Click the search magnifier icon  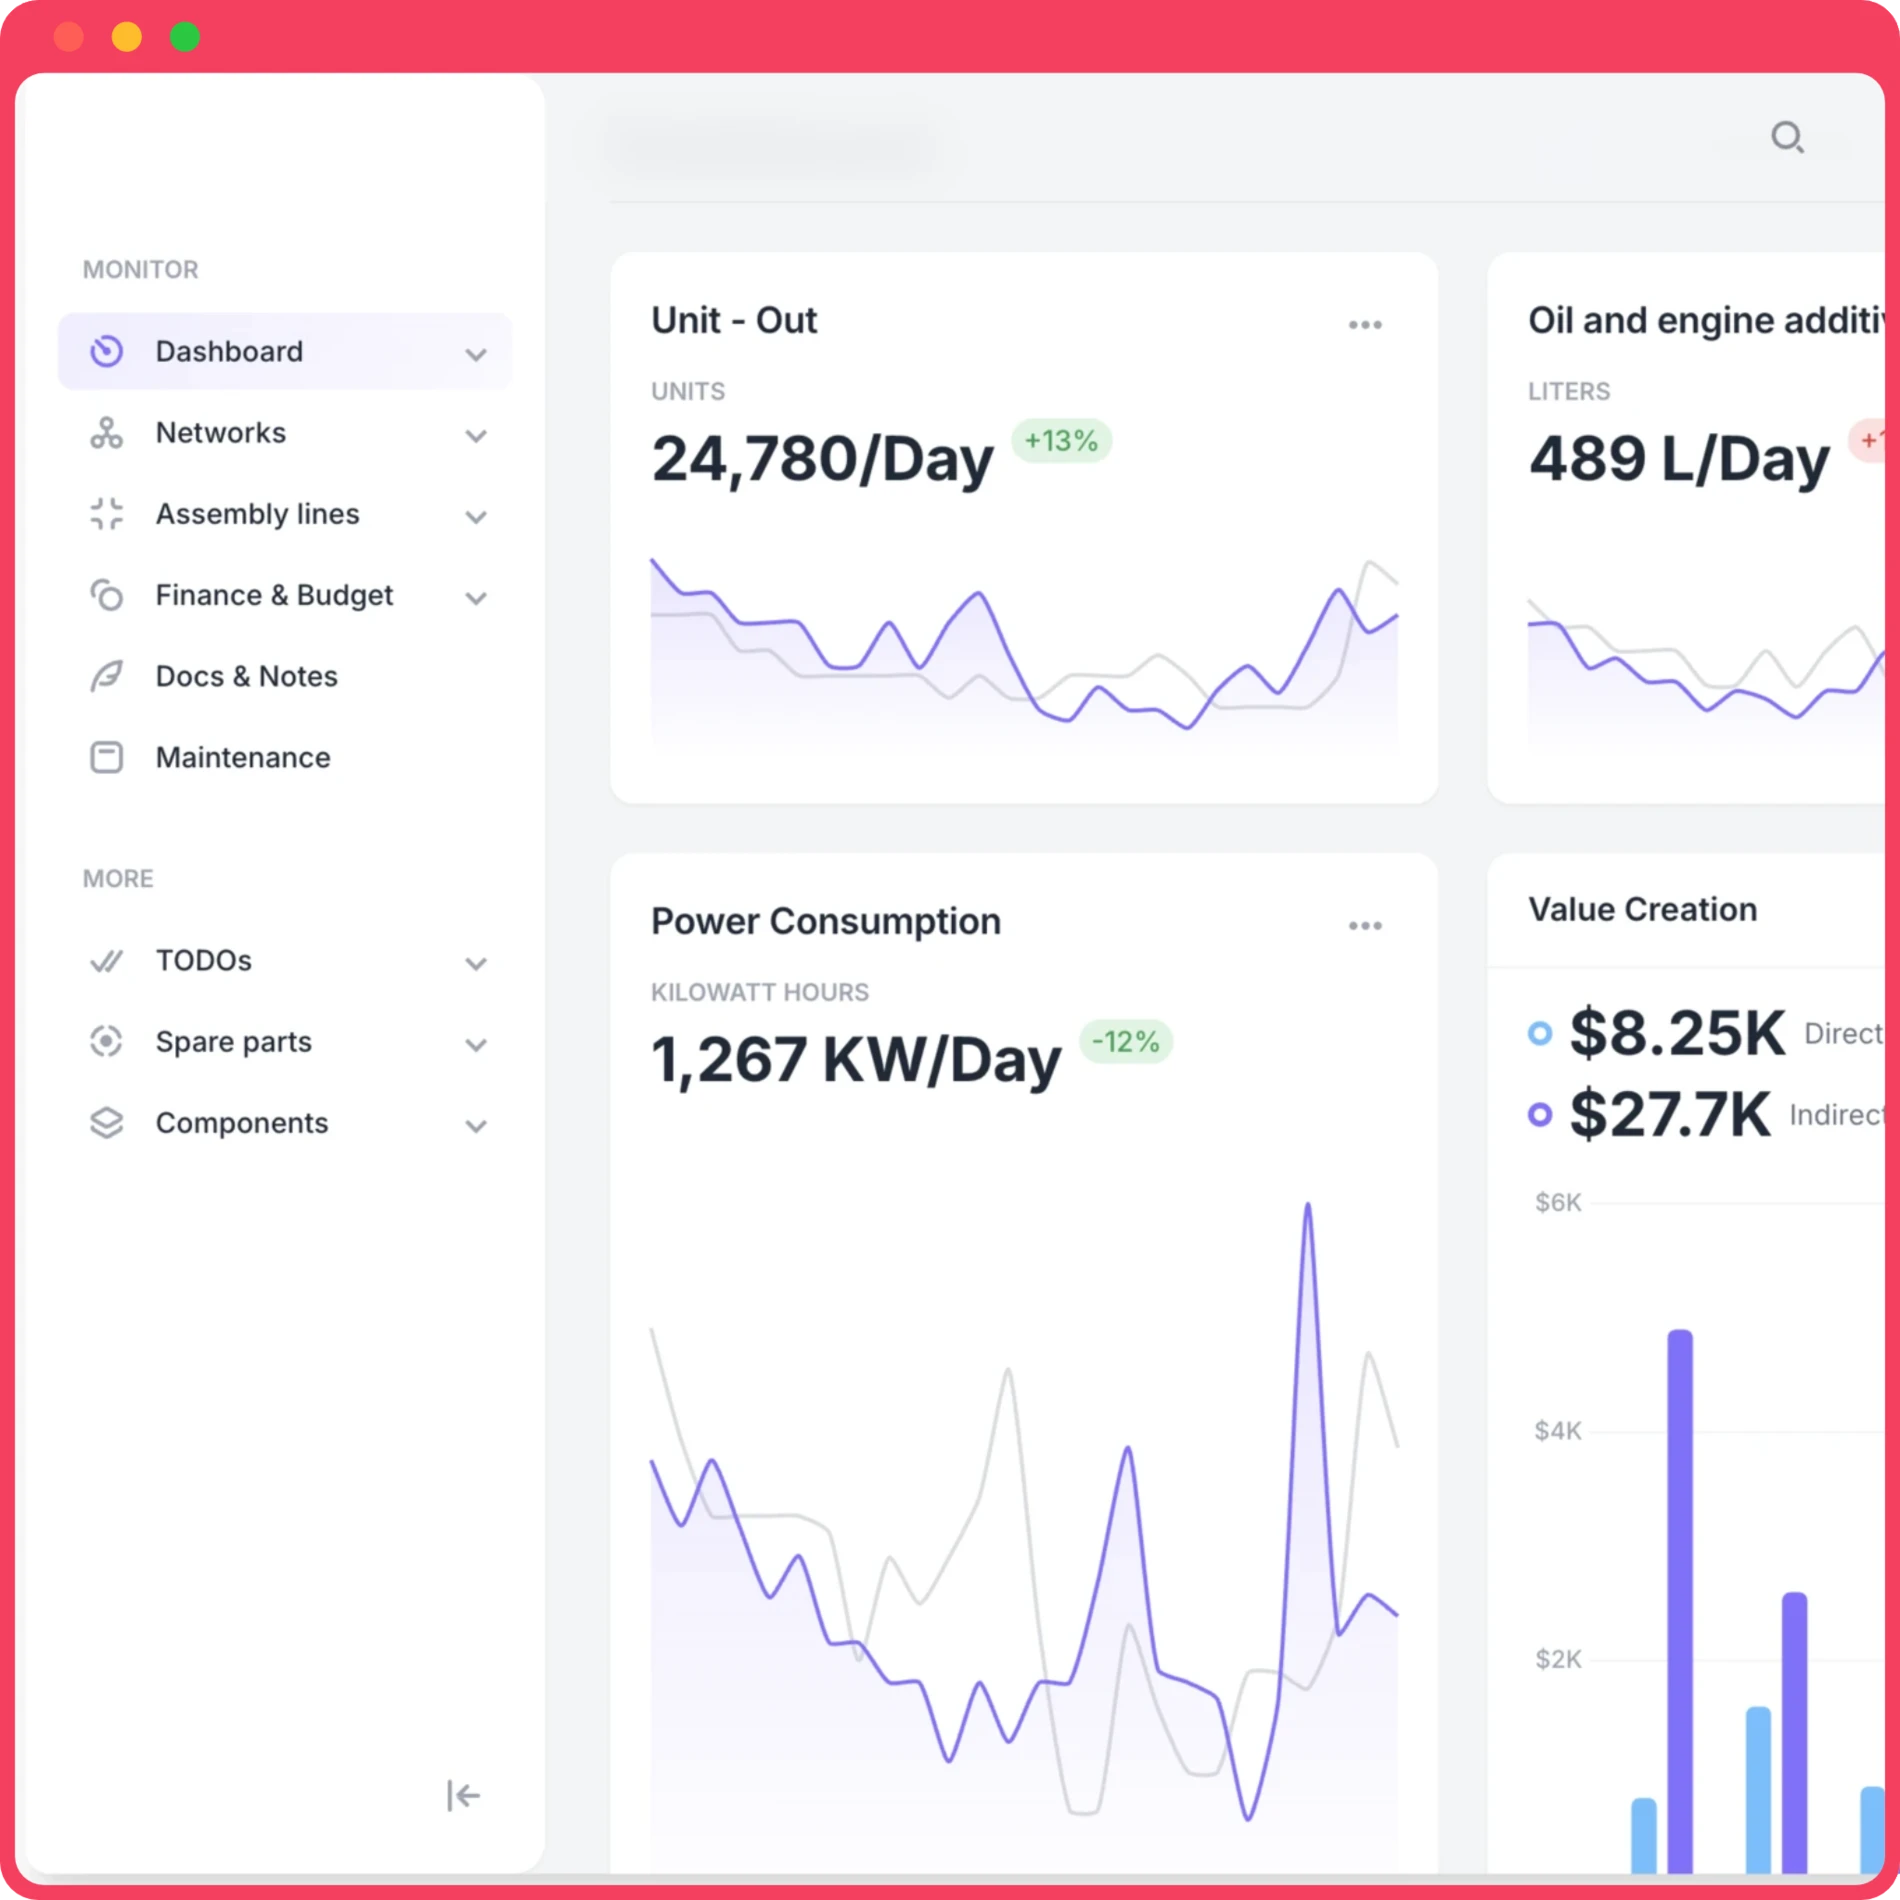pos(1787,137)
